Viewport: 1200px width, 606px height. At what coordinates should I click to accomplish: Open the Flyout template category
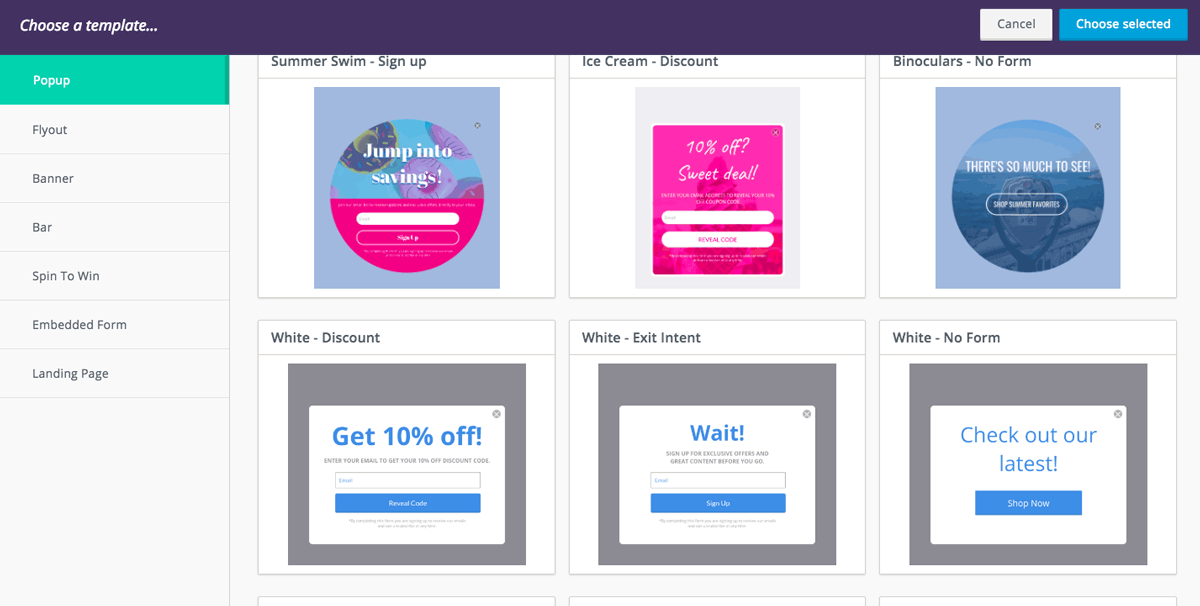pos(114,130)
